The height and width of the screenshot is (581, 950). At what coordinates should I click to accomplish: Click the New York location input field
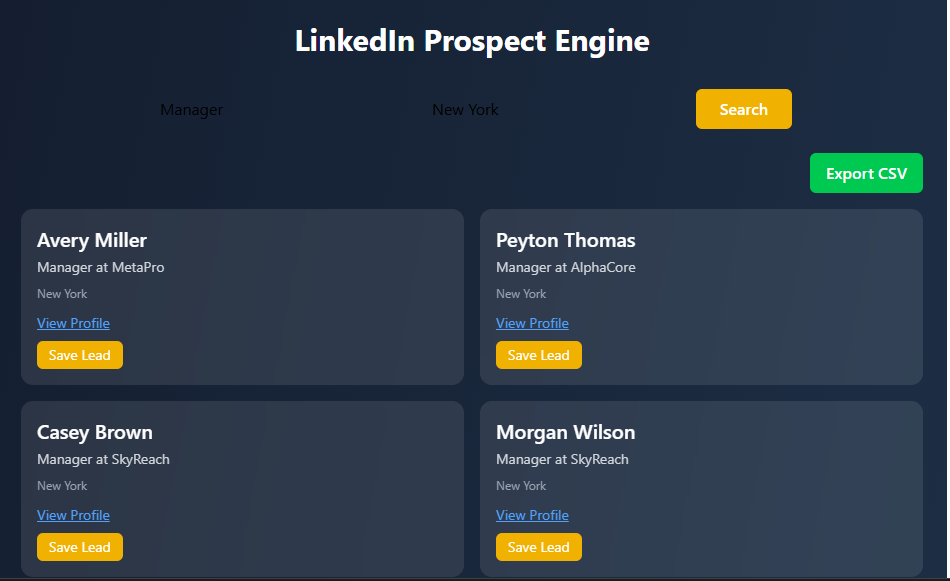(465, 110)
